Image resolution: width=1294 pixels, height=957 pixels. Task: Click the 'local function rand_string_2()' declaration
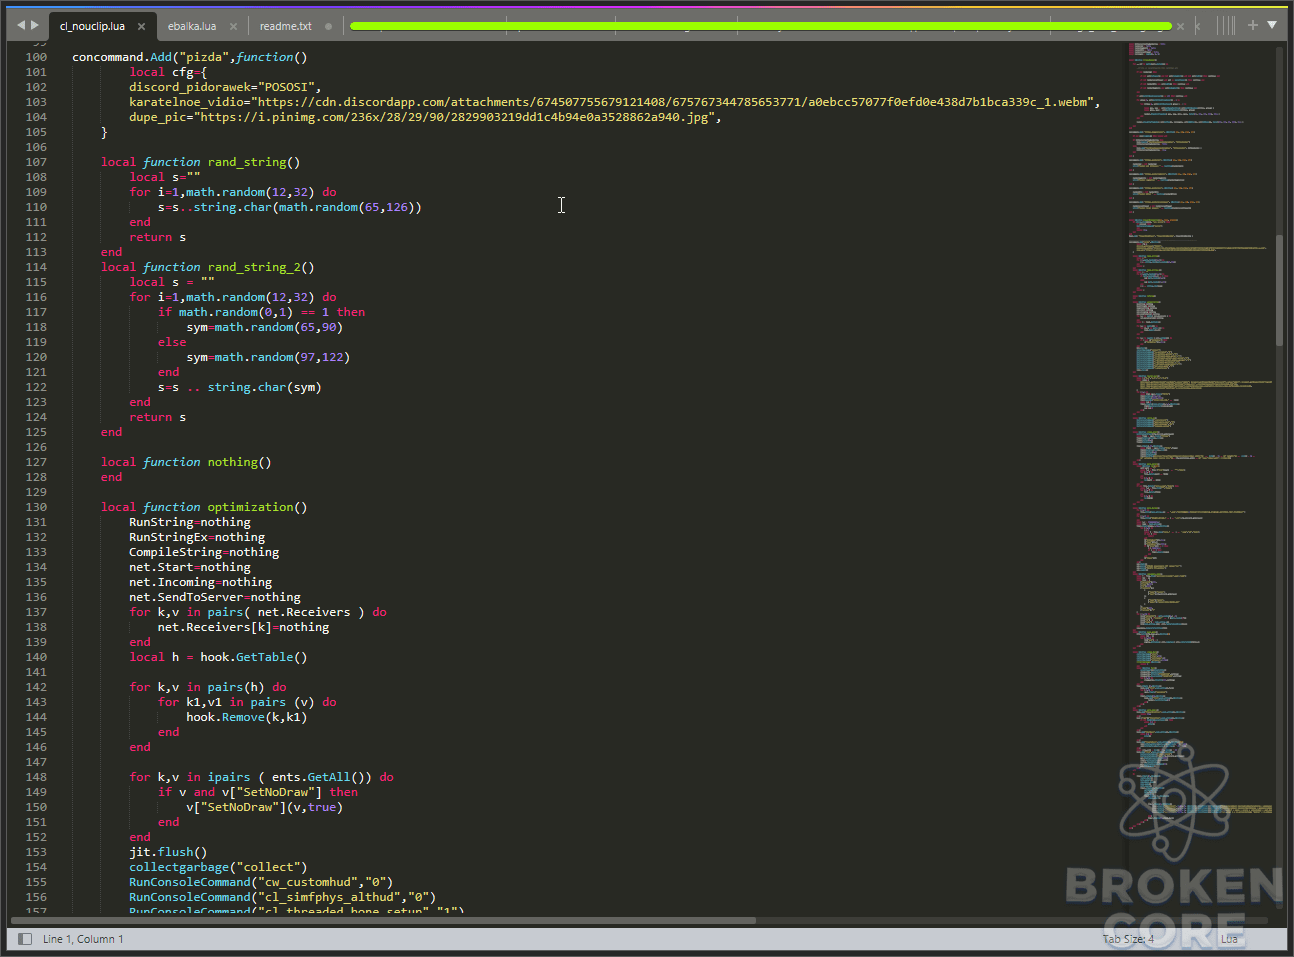point(207,267)
